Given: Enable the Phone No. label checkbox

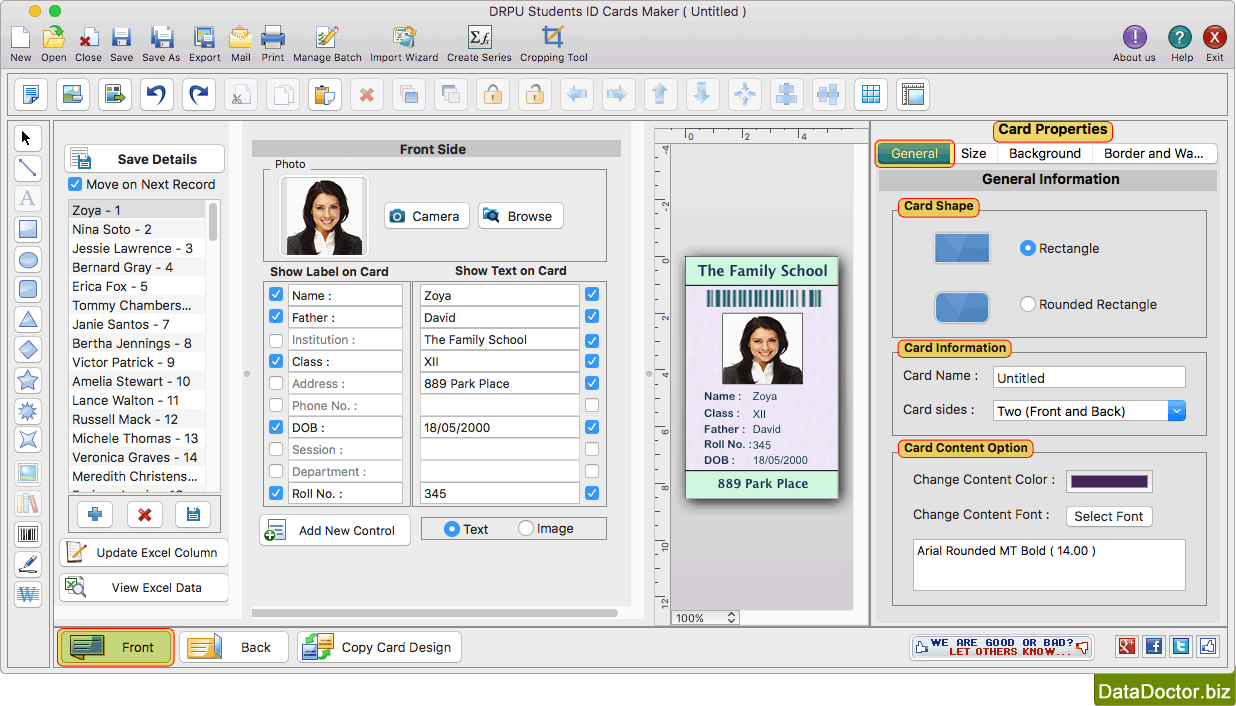Looking at the screenshot, I should pos(276,405).
